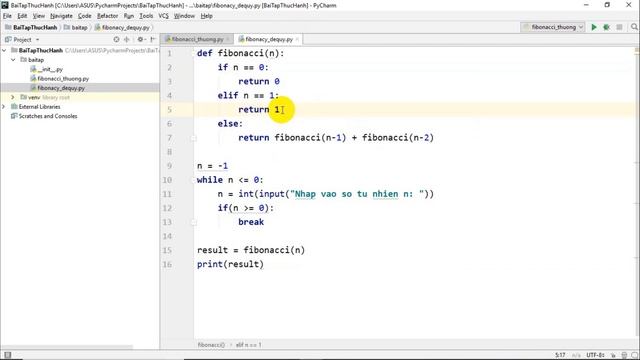This screenshot has width=640, height=360.
Task: Open the Run menu
Action: [x=129, y=16]
